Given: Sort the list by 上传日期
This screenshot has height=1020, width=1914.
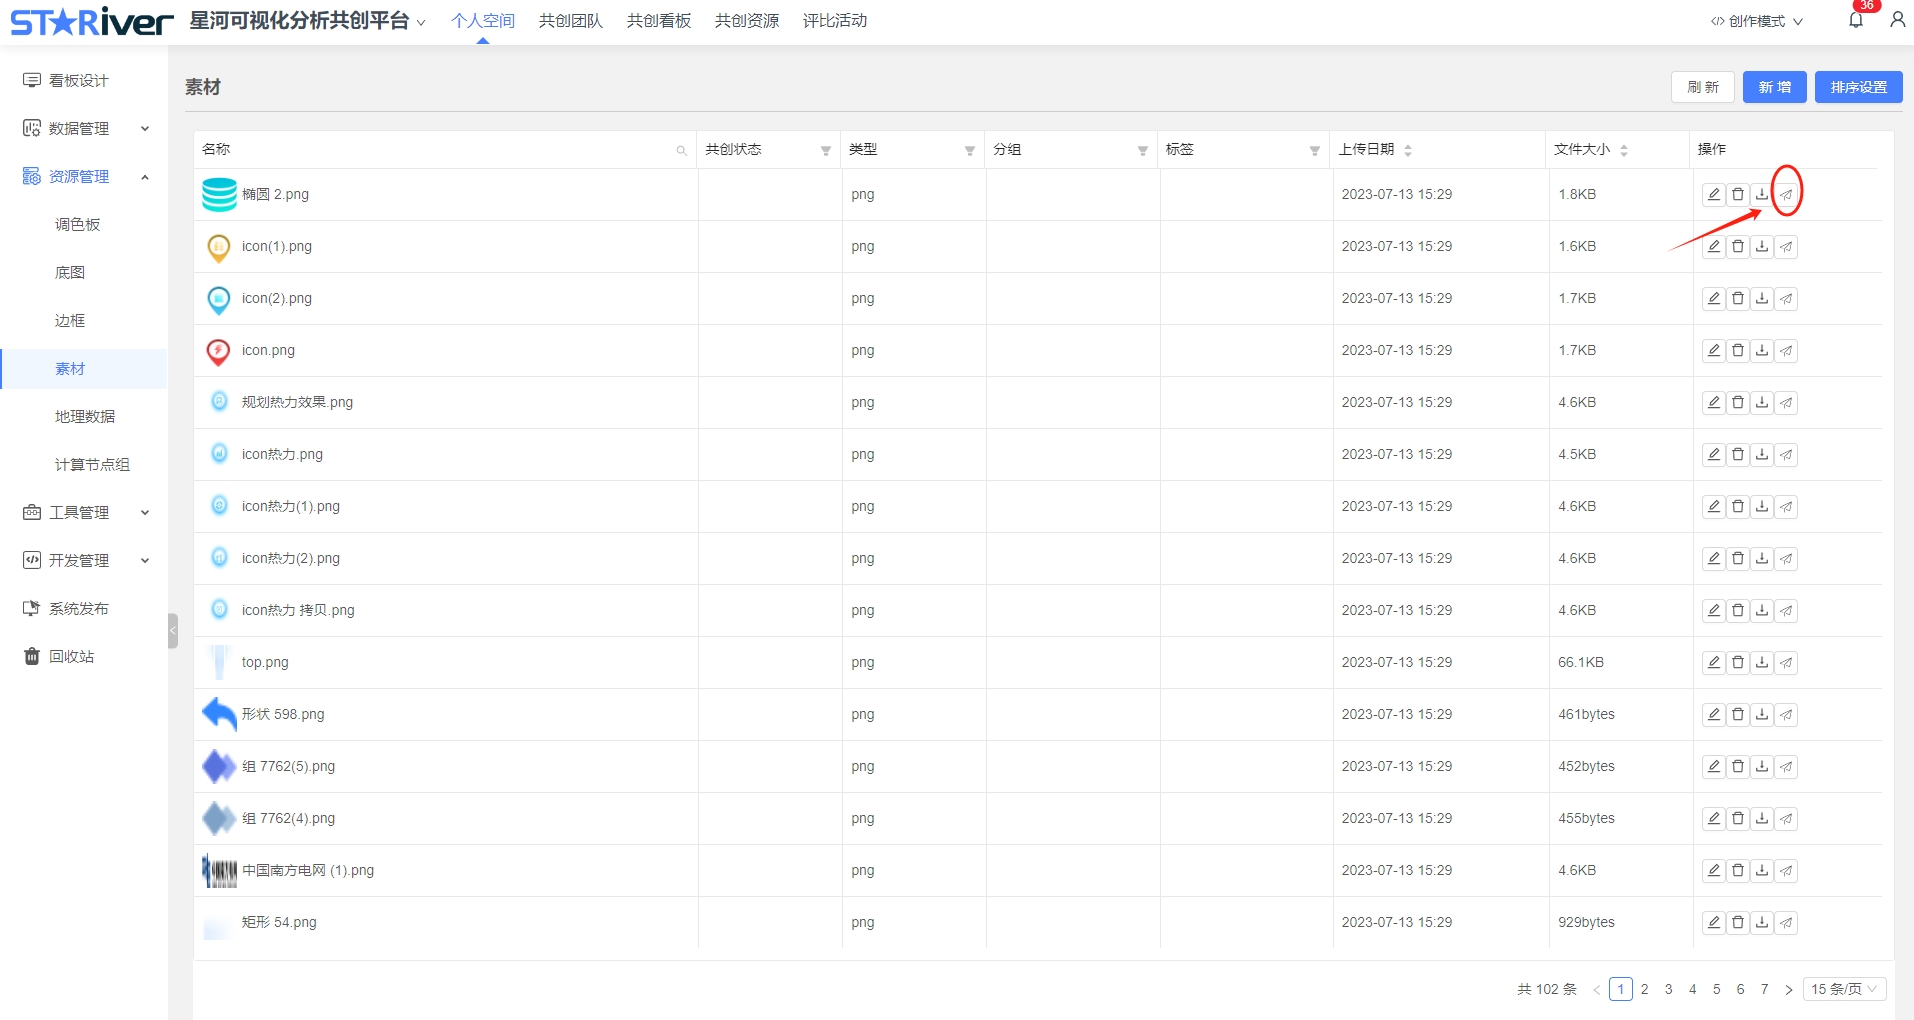Looking at the screenshot, I should click(1408, 150).
